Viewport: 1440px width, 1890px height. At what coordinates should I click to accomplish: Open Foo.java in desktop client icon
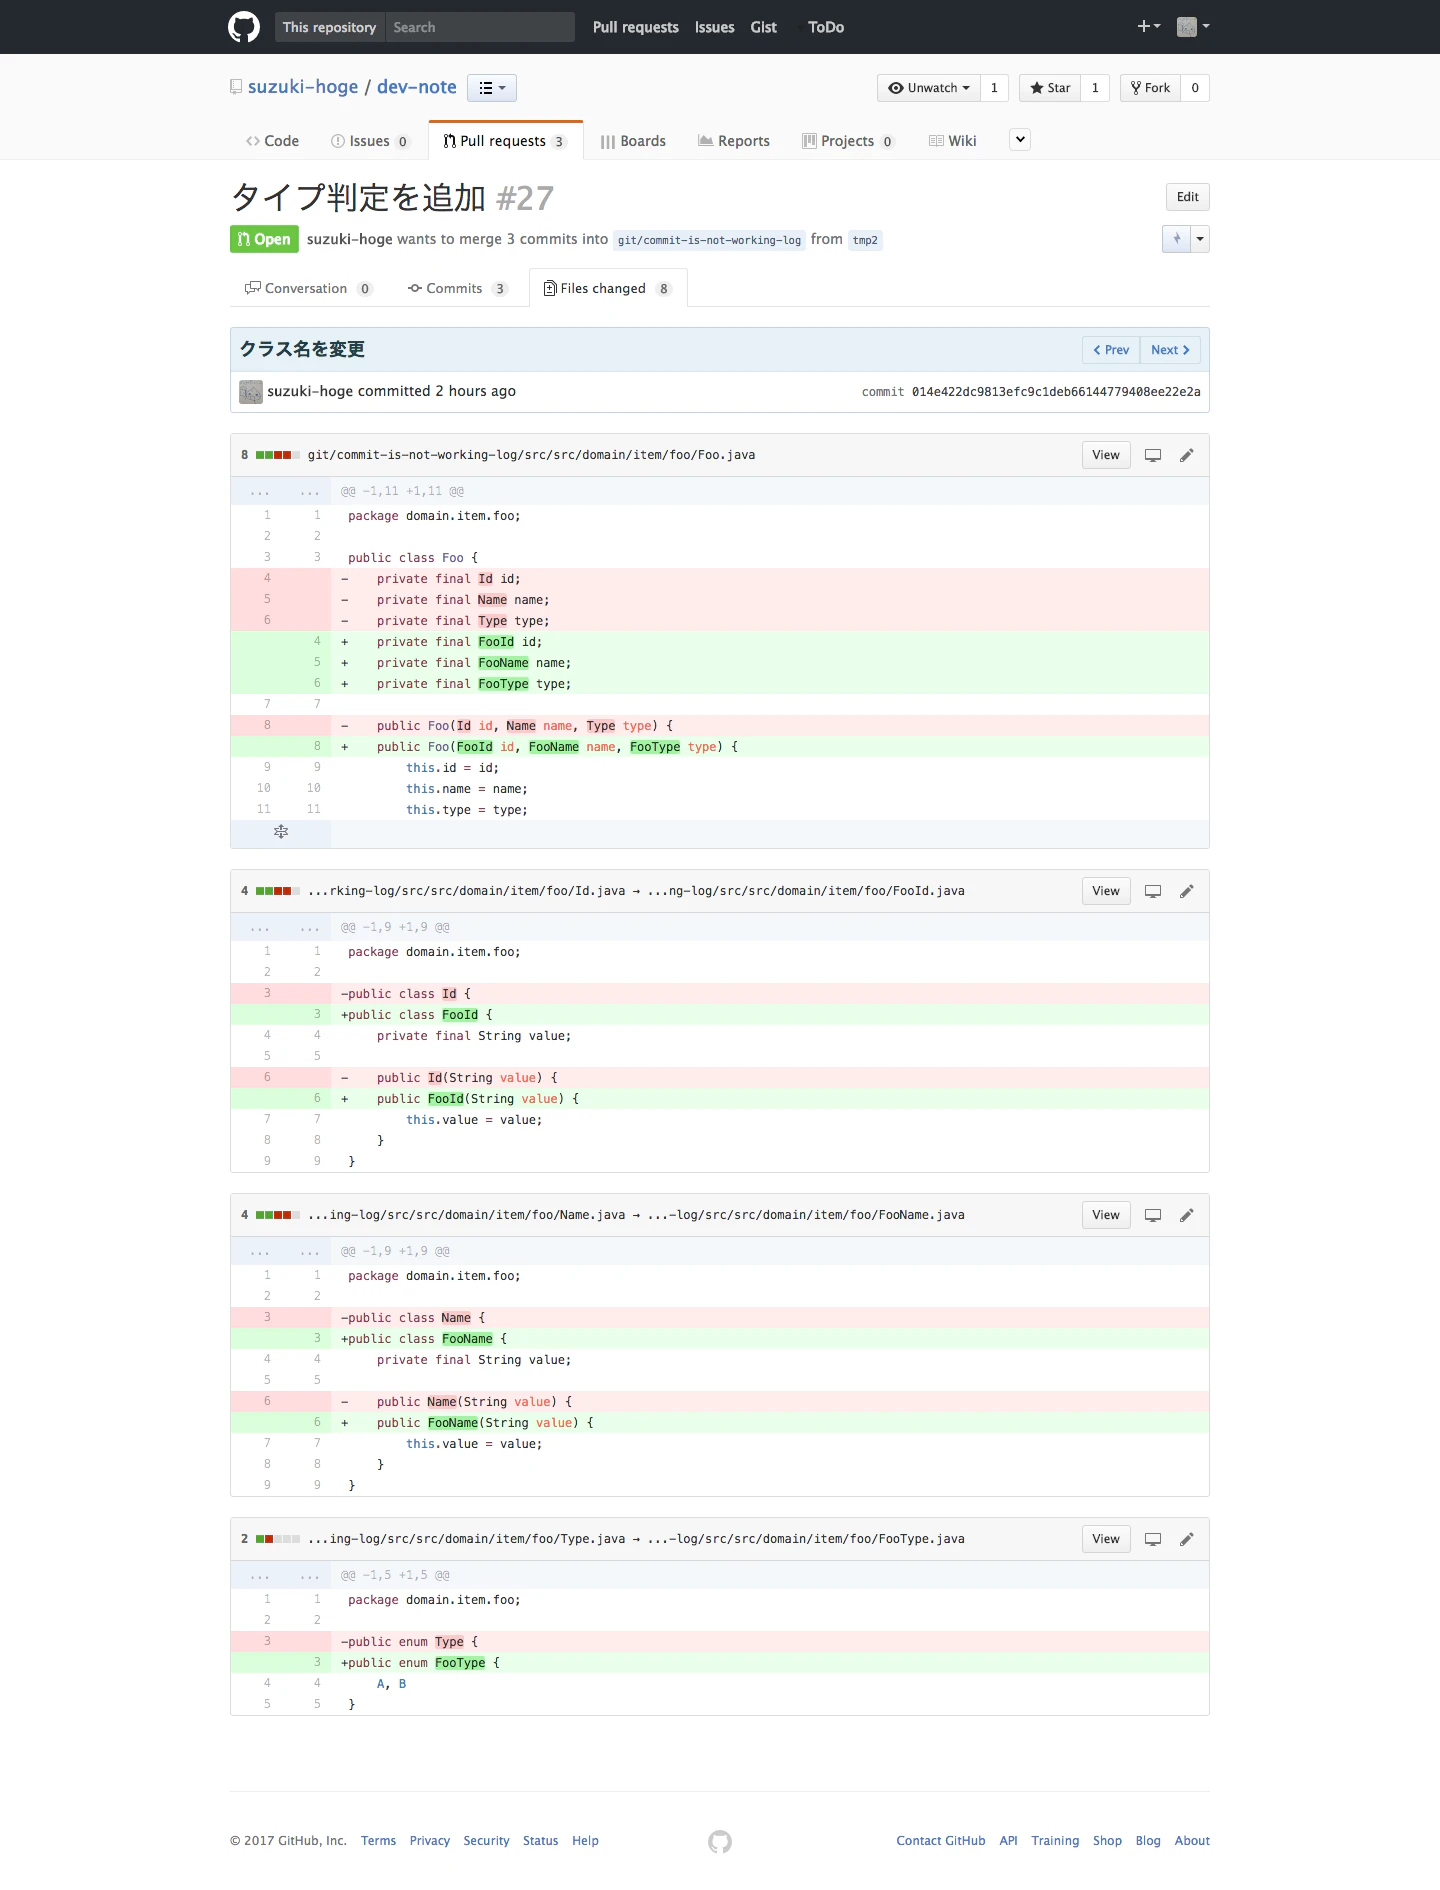(x=1153, y=455)
